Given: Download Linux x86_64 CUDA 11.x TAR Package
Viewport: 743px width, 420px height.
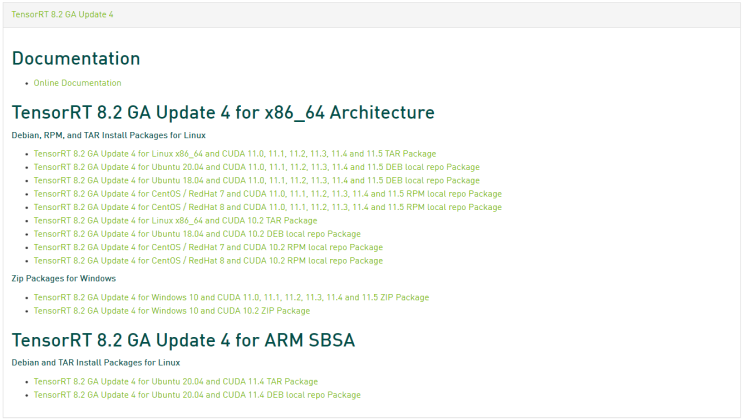Looking at the screenshot, I should pyautogui.click(x=235, y=154).
